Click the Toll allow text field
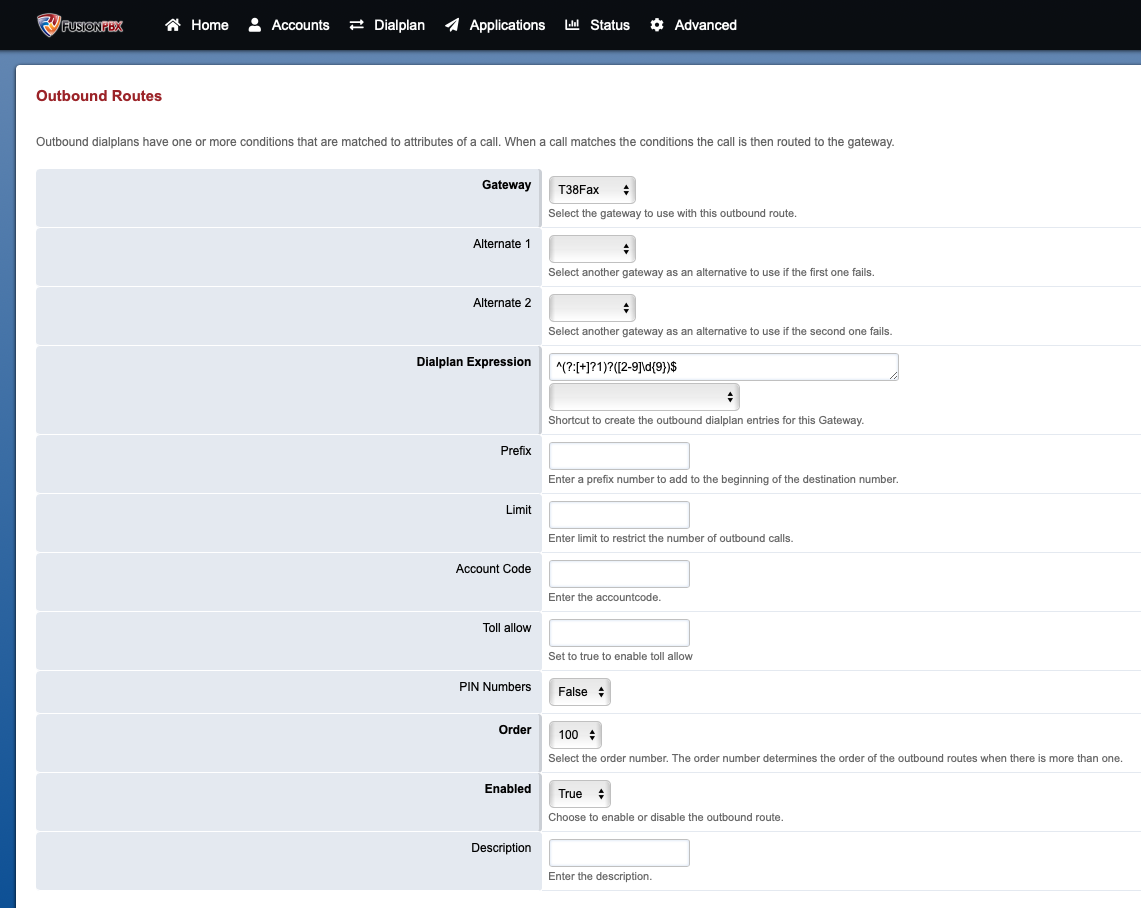Screen dimensions: 1141x908 tap(619, 633)
